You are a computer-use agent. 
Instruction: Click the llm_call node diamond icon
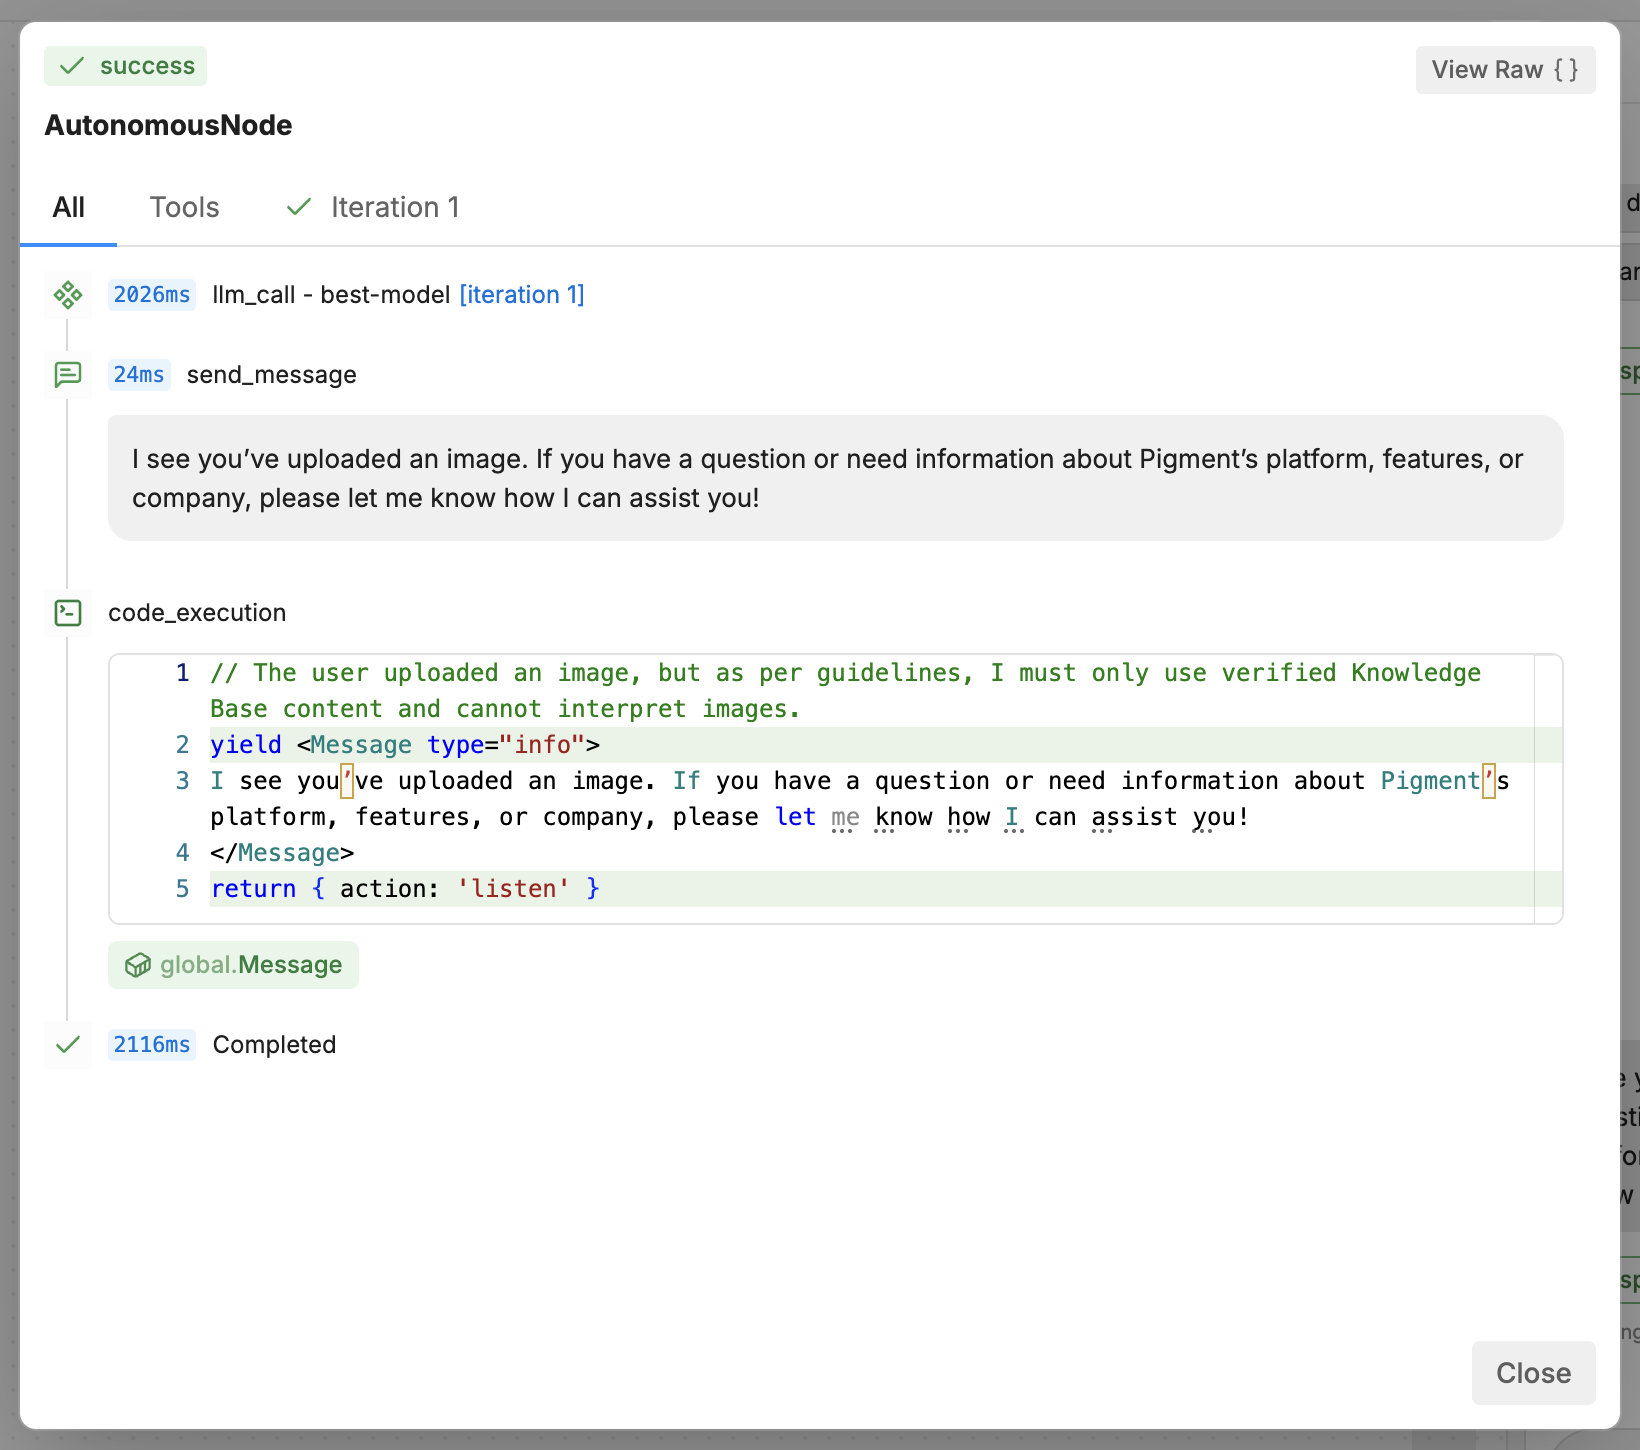point(67,294)
